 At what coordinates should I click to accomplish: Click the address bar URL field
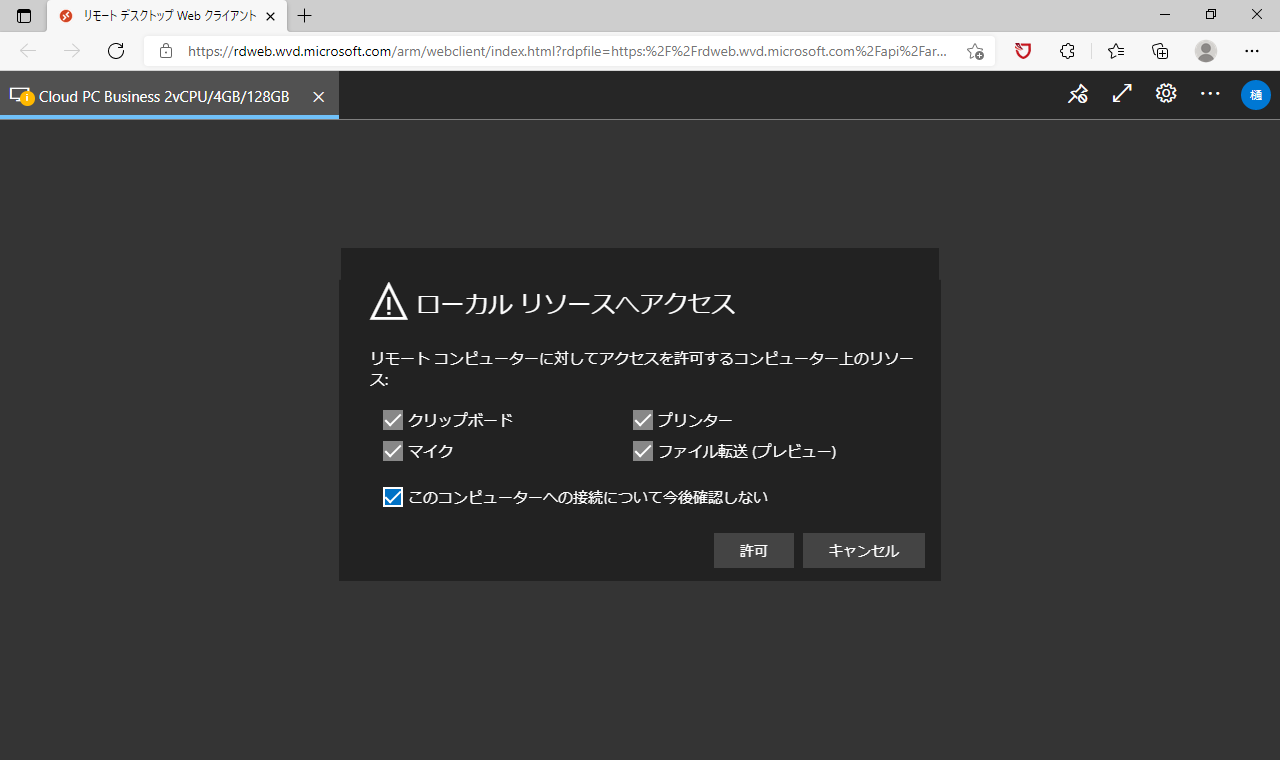(568, 51)
